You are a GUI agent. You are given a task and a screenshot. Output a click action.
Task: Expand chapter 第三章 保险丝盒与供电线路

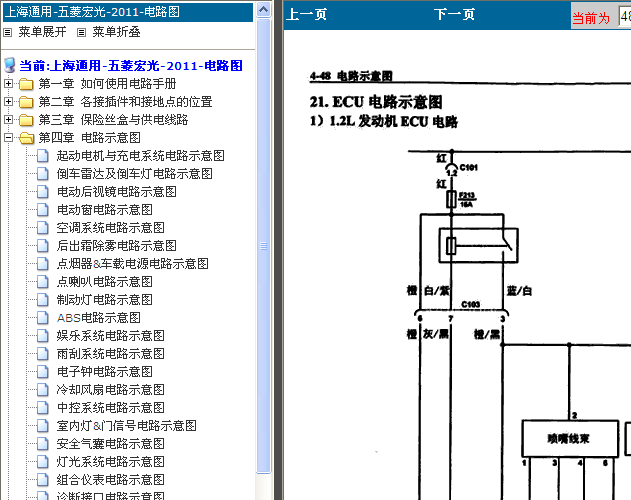[8, 120]
